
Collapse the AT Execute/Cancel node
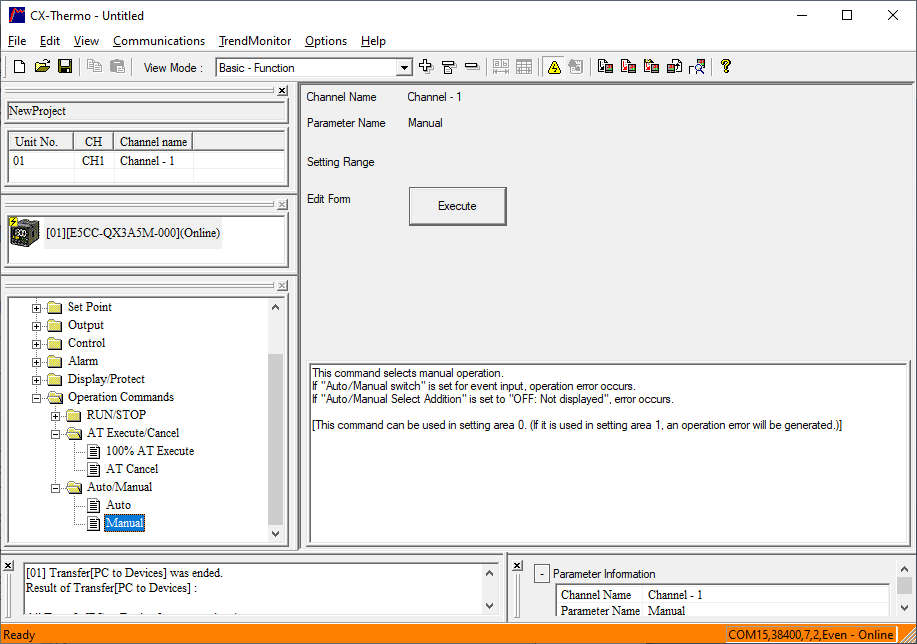[55, 435]
